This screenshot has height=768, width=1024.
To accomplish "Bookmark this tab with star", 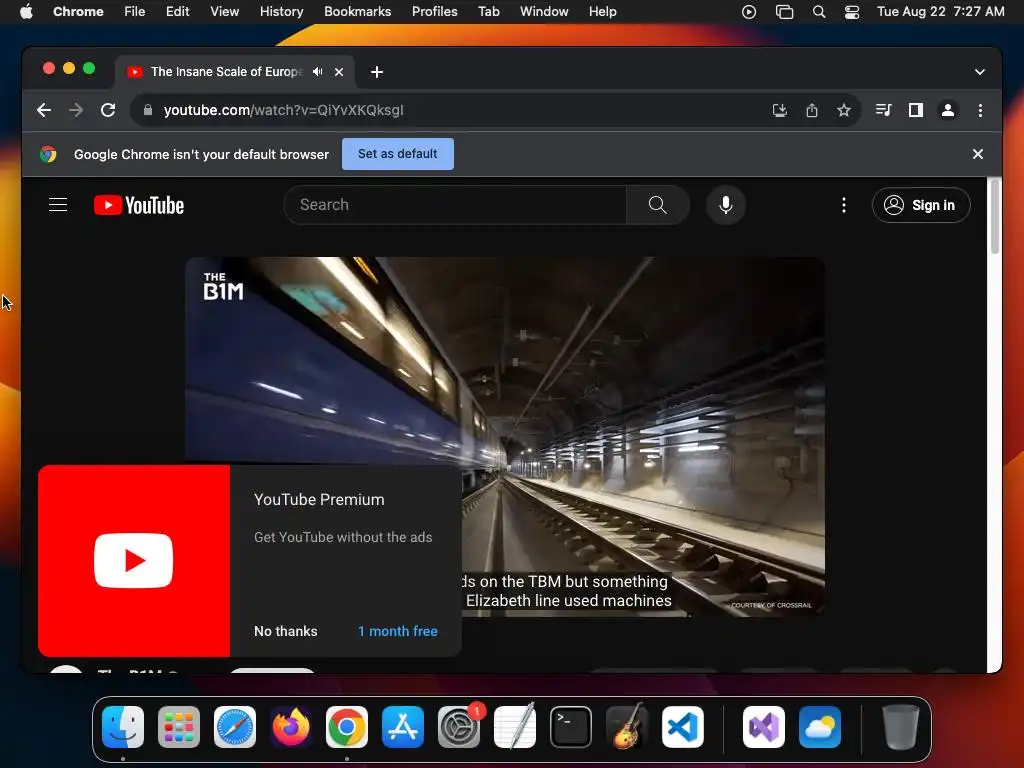I will (844, 110).
